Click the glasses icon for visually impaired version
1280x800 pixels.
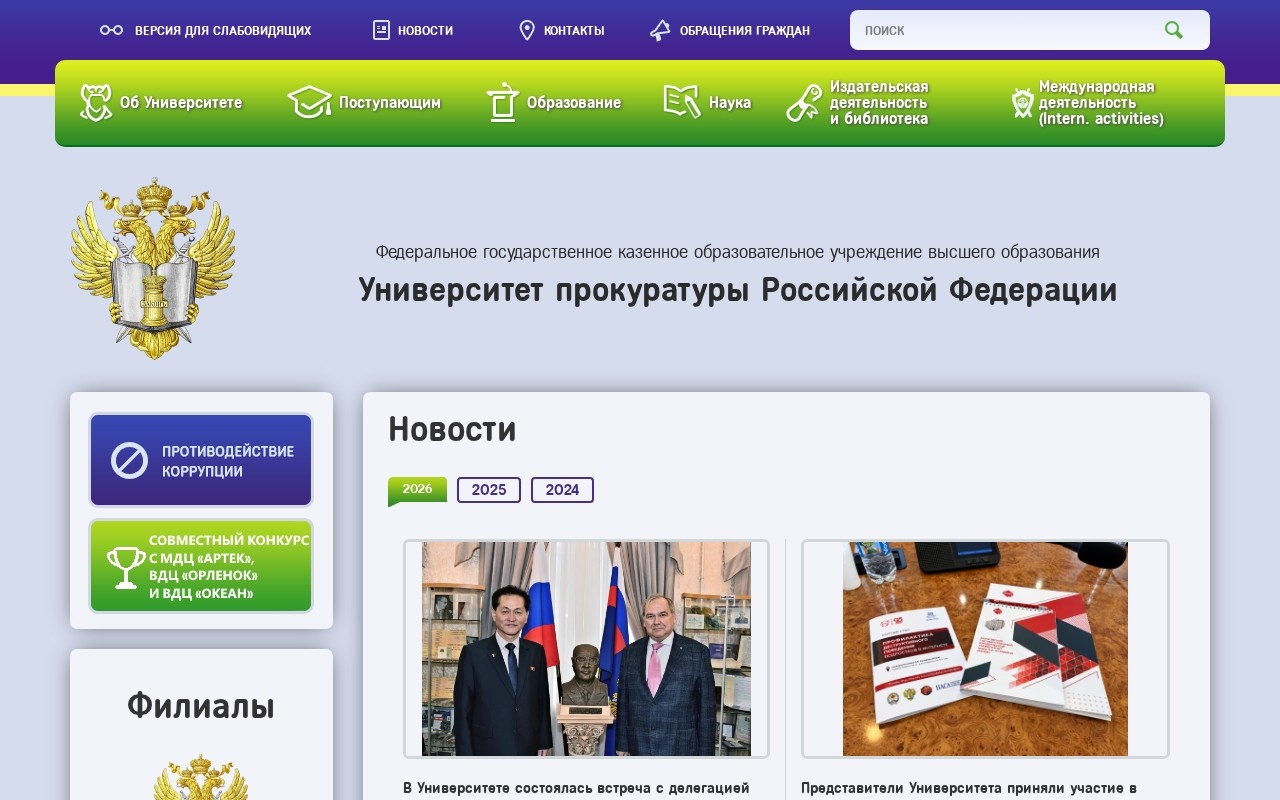(x=111, y=30)
